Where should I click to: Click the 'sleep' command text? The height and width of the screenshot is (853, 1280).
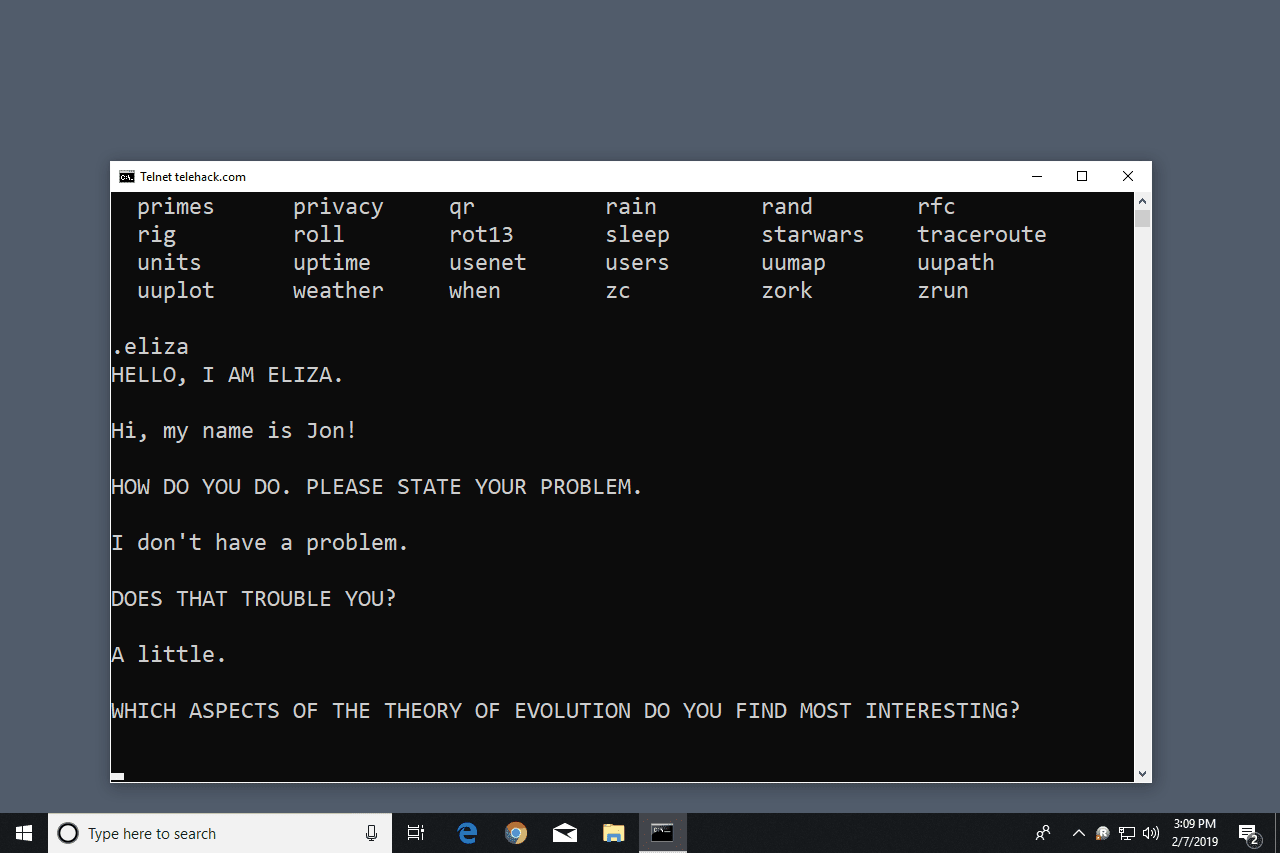637,235
